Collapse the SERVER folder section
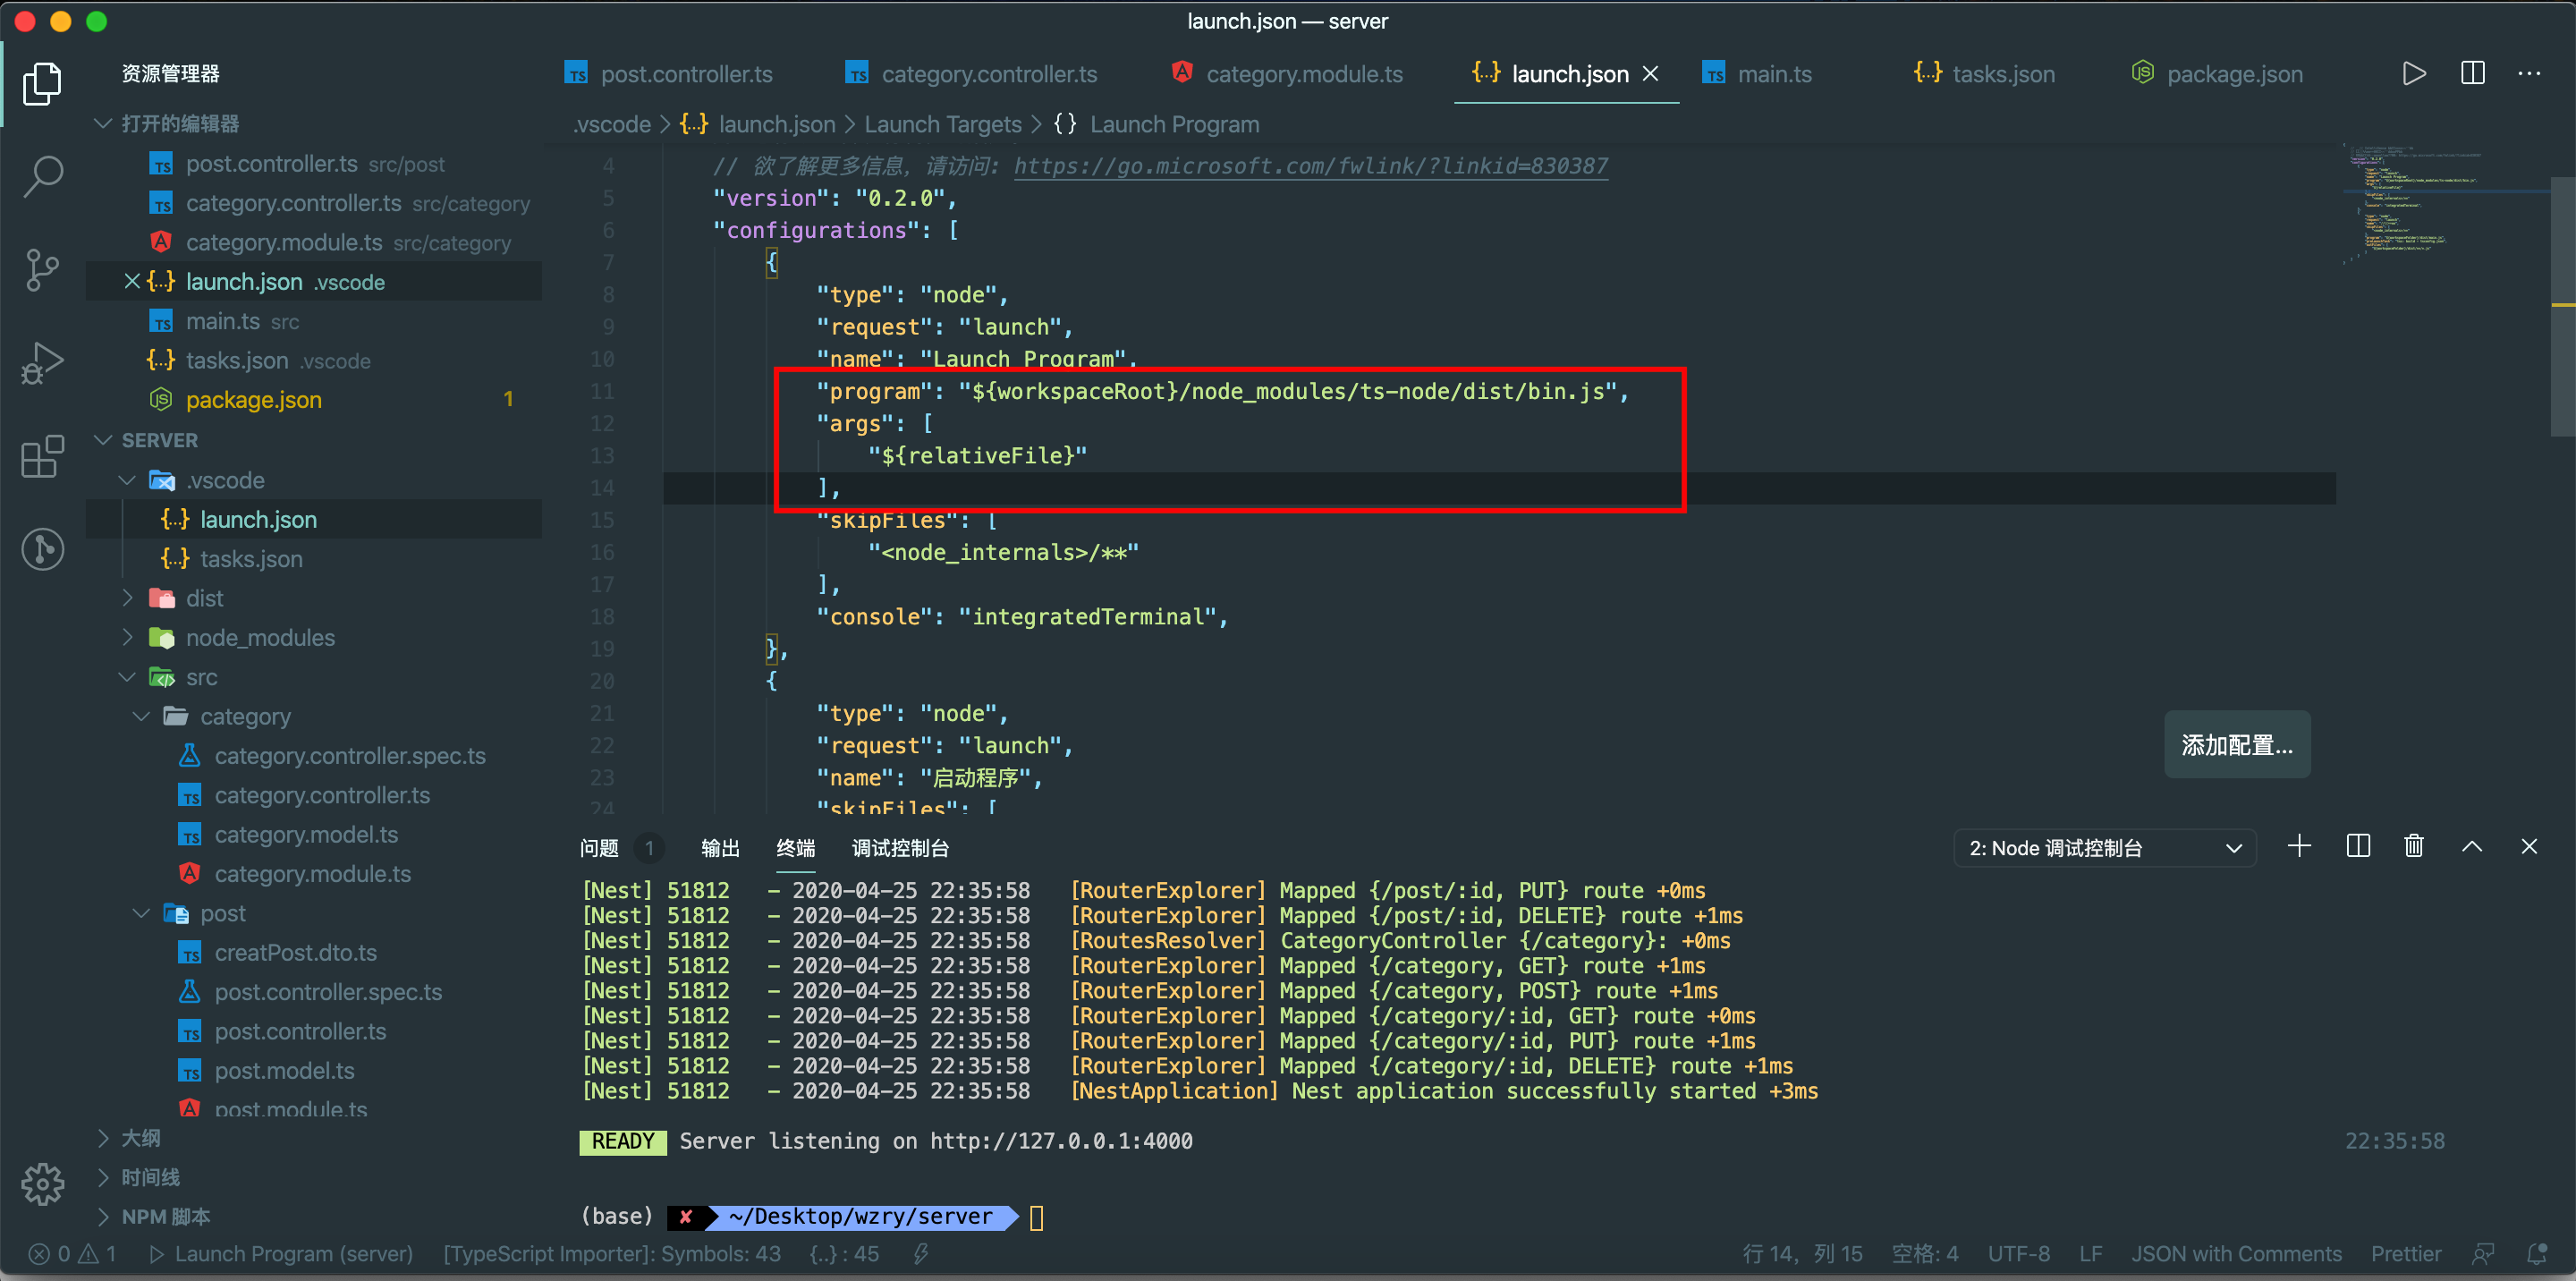The image size is (2576, 1281). coord(103,440)
